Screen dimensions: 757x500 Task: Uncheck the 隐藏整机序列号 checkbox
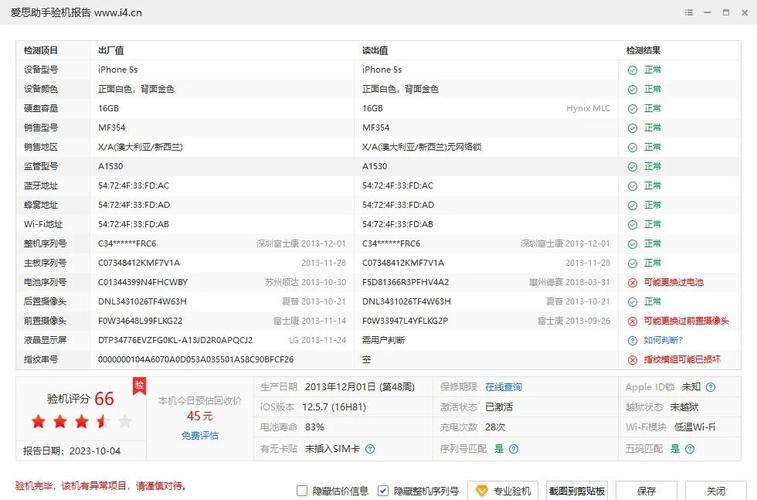pyautogui.click(x=383, y=491)
